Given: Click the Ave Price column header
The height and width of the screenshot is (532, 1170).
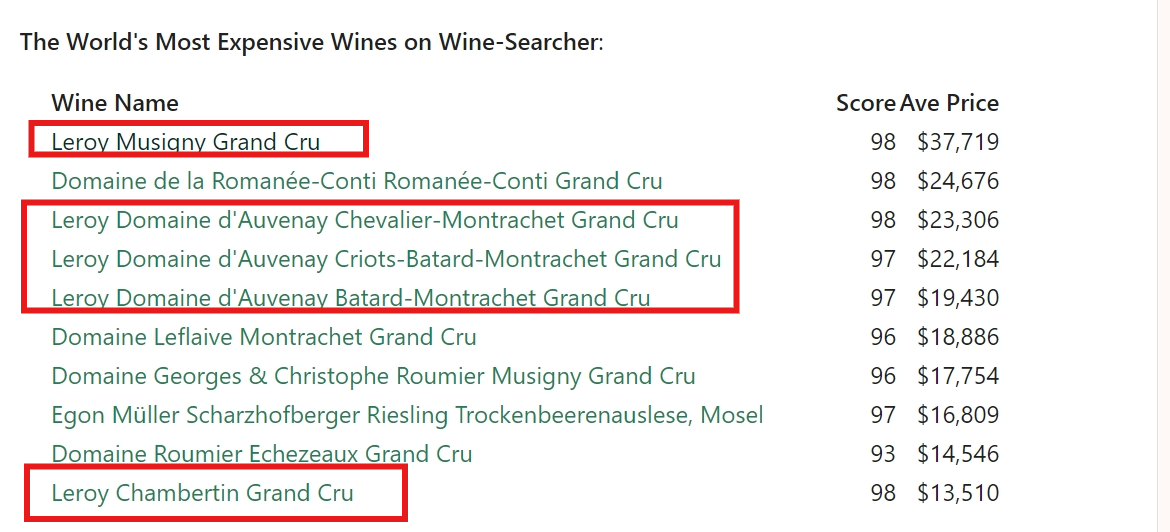Looking at the screenshot, I should pyautogui.click(x=949, y=103).
